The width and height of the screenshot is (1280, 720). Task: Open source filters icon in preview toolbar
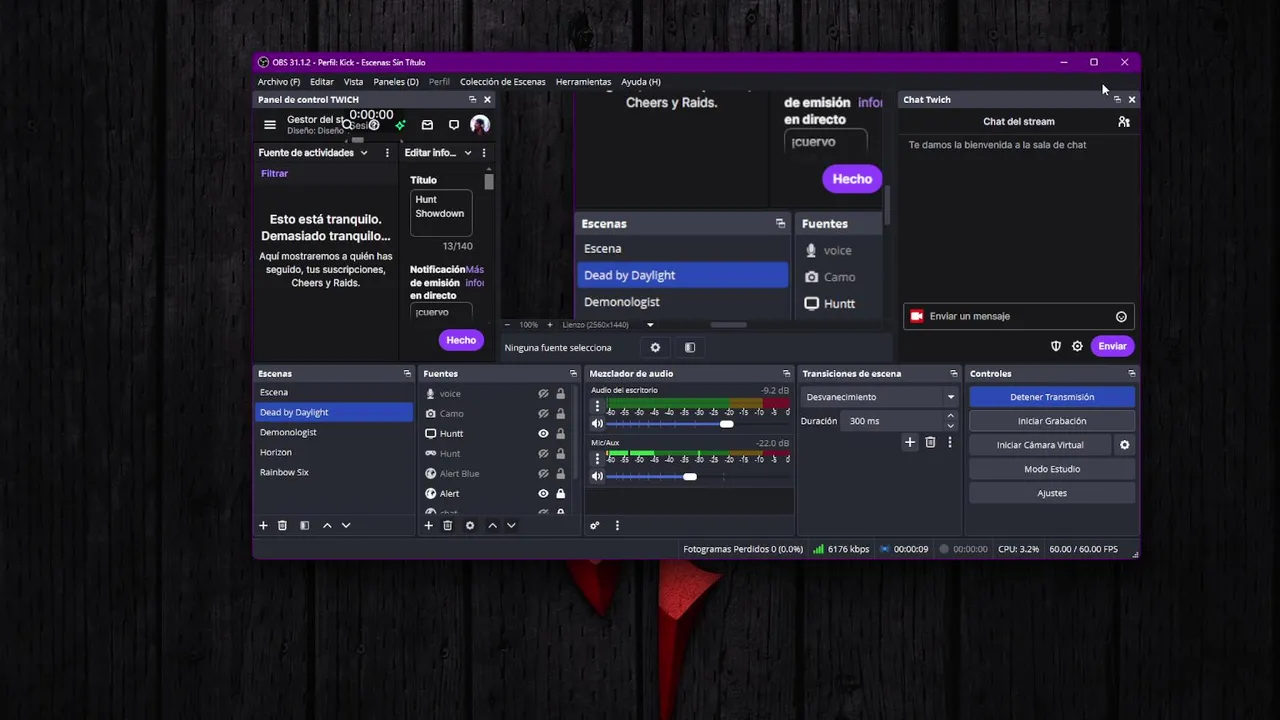point(690,347)
